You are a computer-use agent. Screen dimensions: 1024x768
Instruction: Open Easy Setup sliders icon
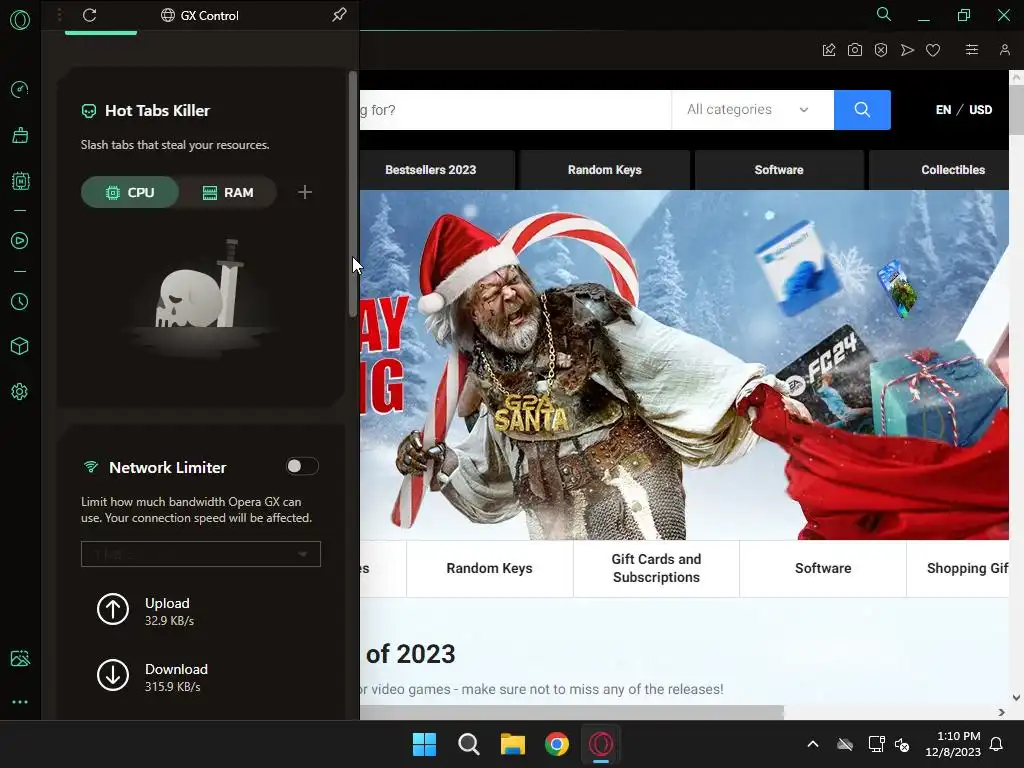[x=972, y=50]
